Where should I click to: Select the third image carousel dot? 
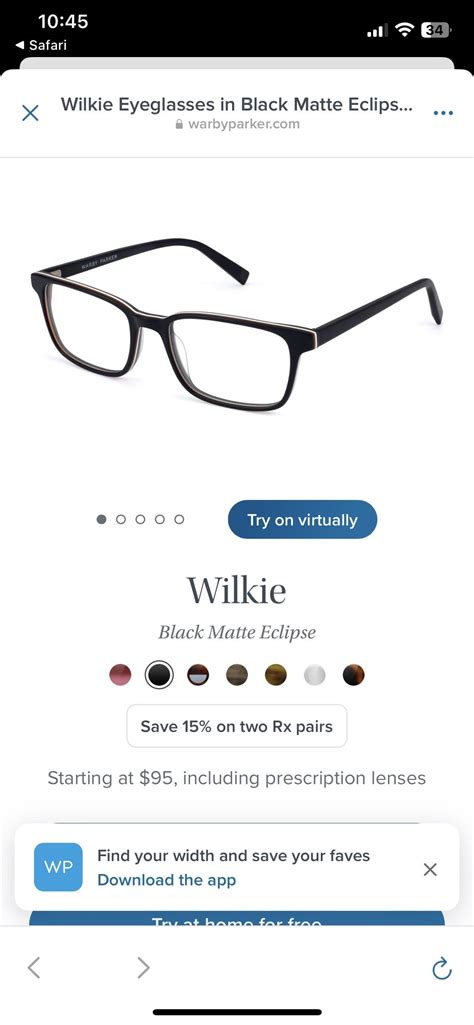pyautogui.click(x=140, y=519)
